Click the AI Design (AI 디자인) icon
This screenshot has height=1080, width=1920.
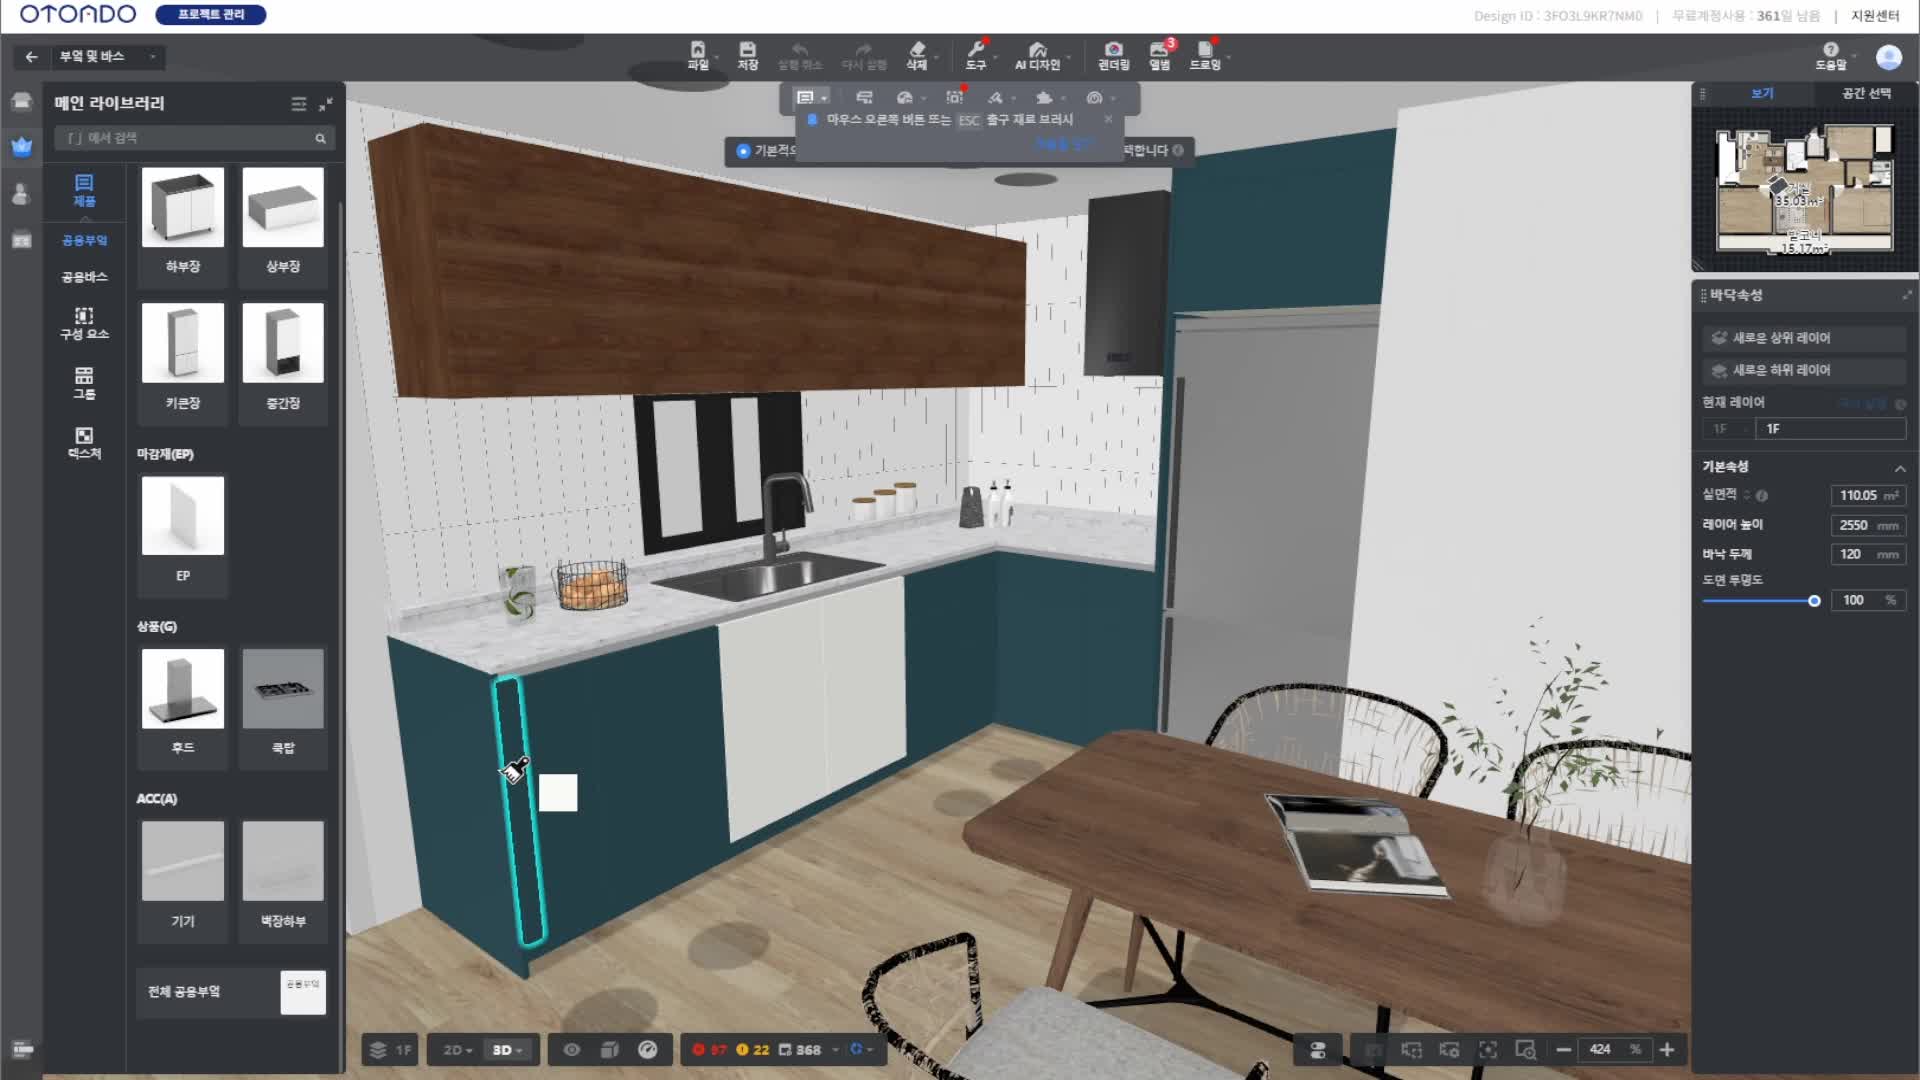point(1037,55)
